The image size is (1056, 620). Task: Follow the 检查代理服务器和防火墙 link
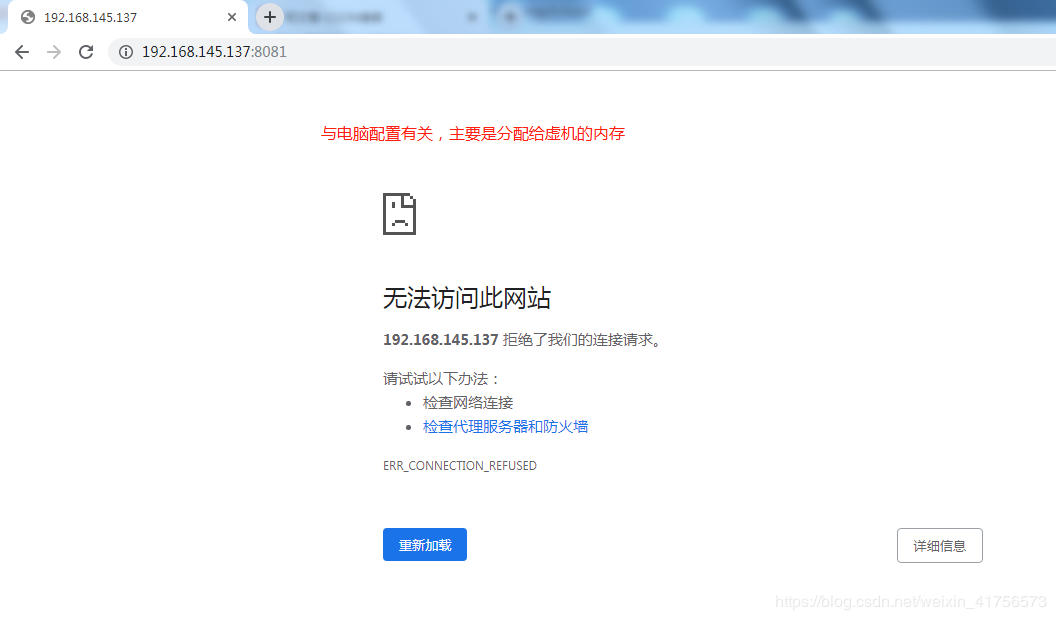506,426
